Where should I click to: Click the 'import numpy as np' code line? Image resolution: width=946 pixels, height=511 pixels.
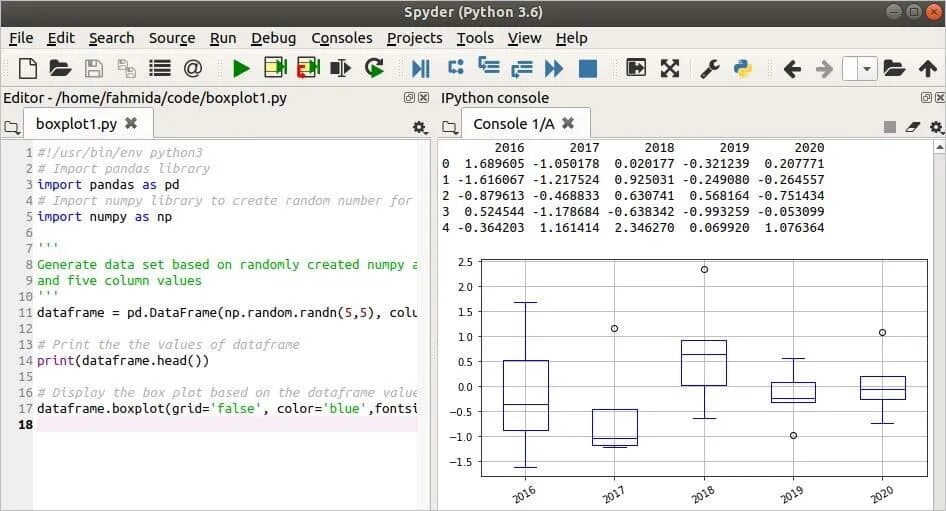click(104, 217)
